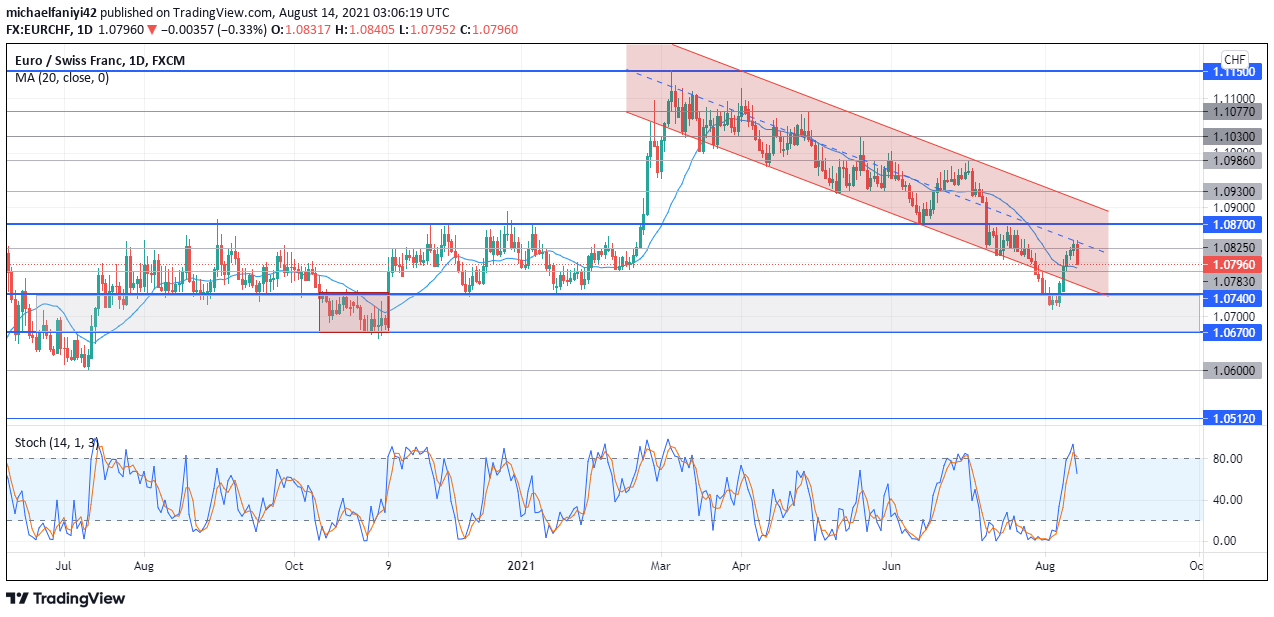Click the Mar label on time axis
Screen dimensions: 1274x617
click(660, 566)
